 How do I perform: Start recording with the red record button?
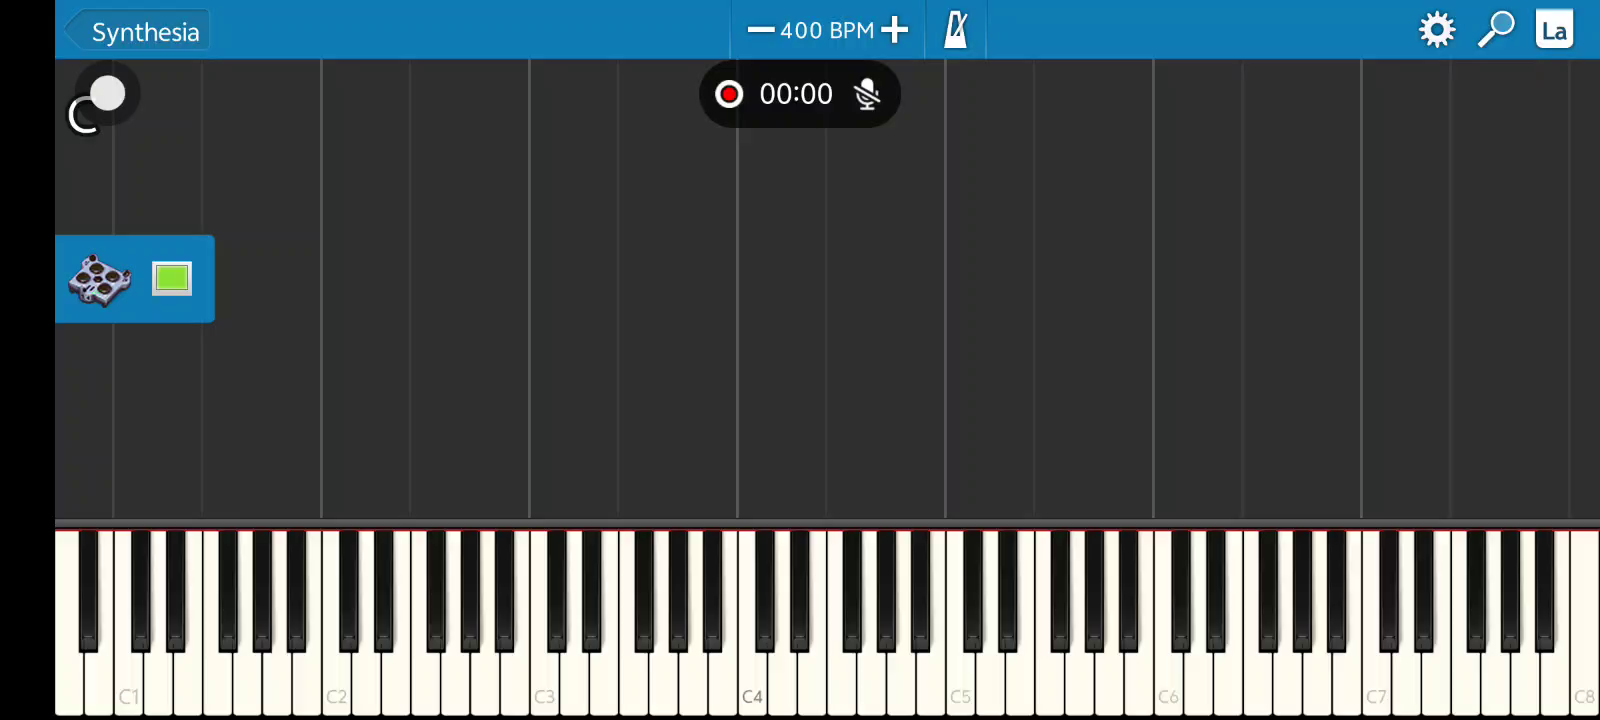click(729, 94)
